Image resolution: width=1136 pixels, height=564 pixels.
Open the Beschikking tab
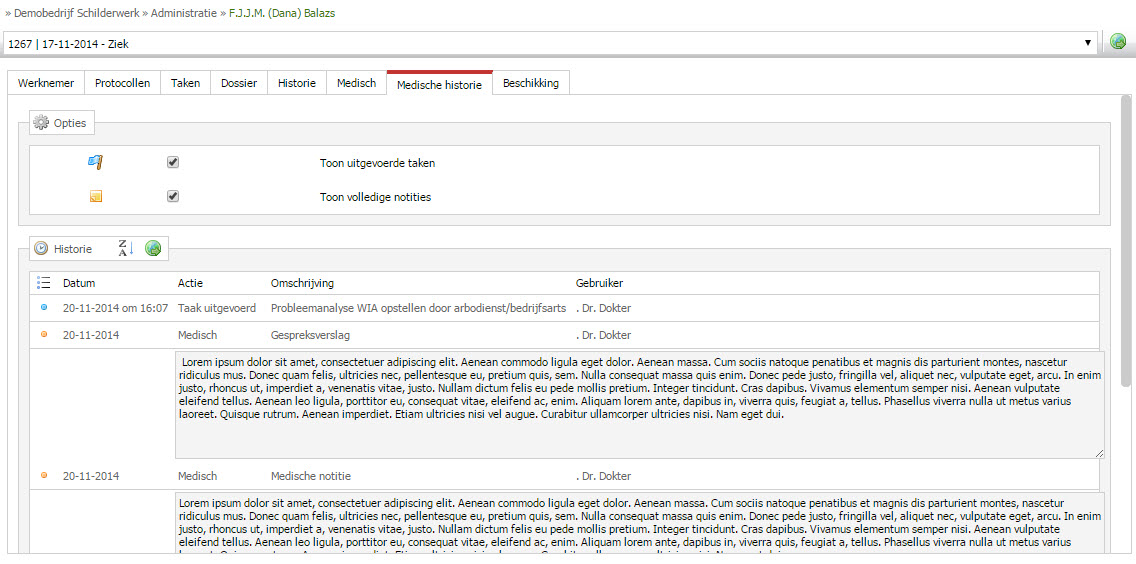[x=531, y=83]
